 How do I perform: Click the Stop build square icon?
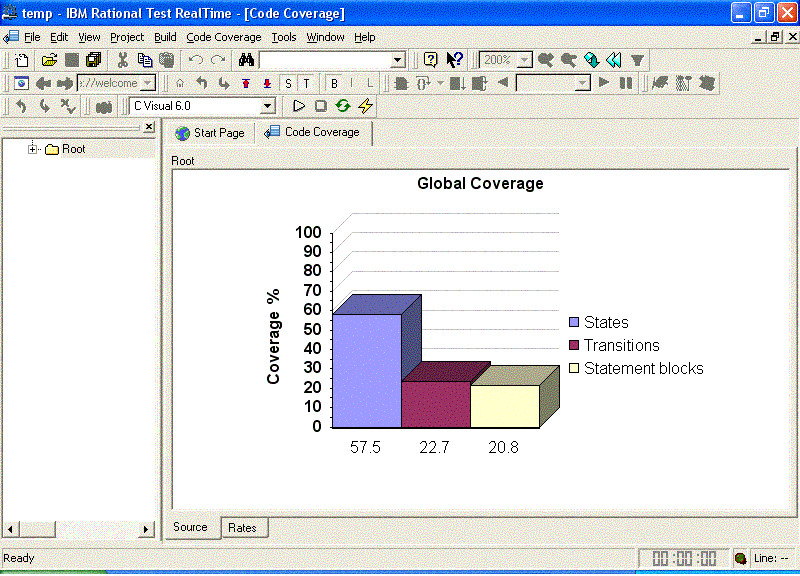321,106
